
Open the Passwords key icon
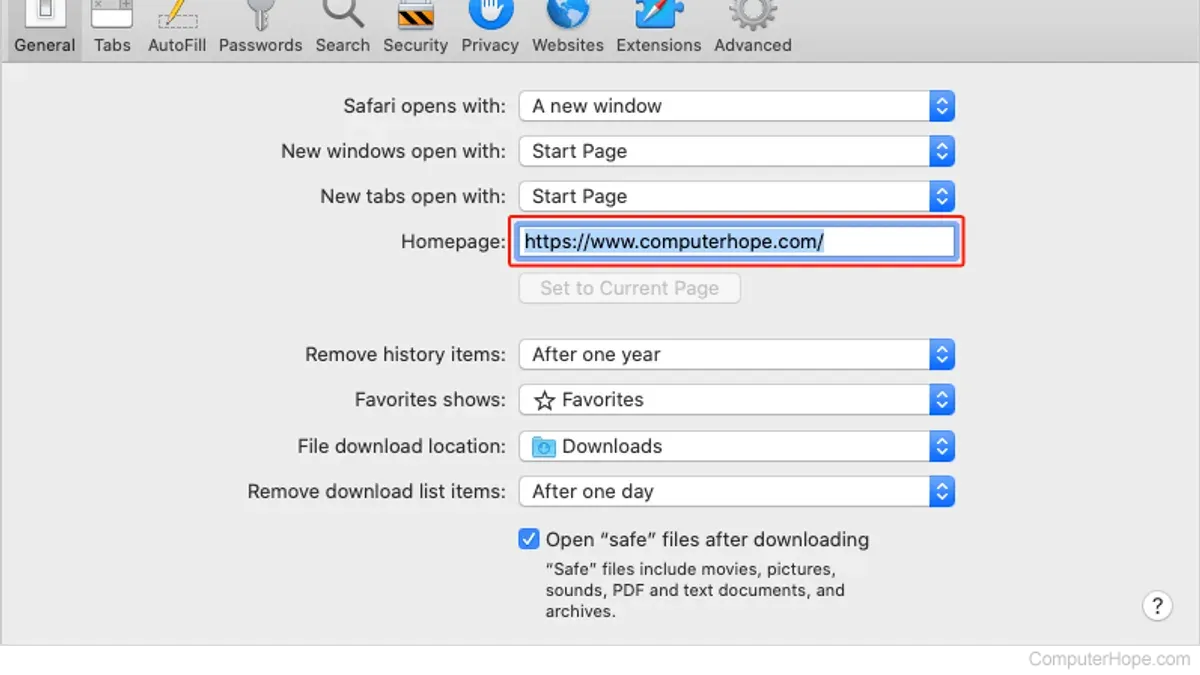coord(260,14)
